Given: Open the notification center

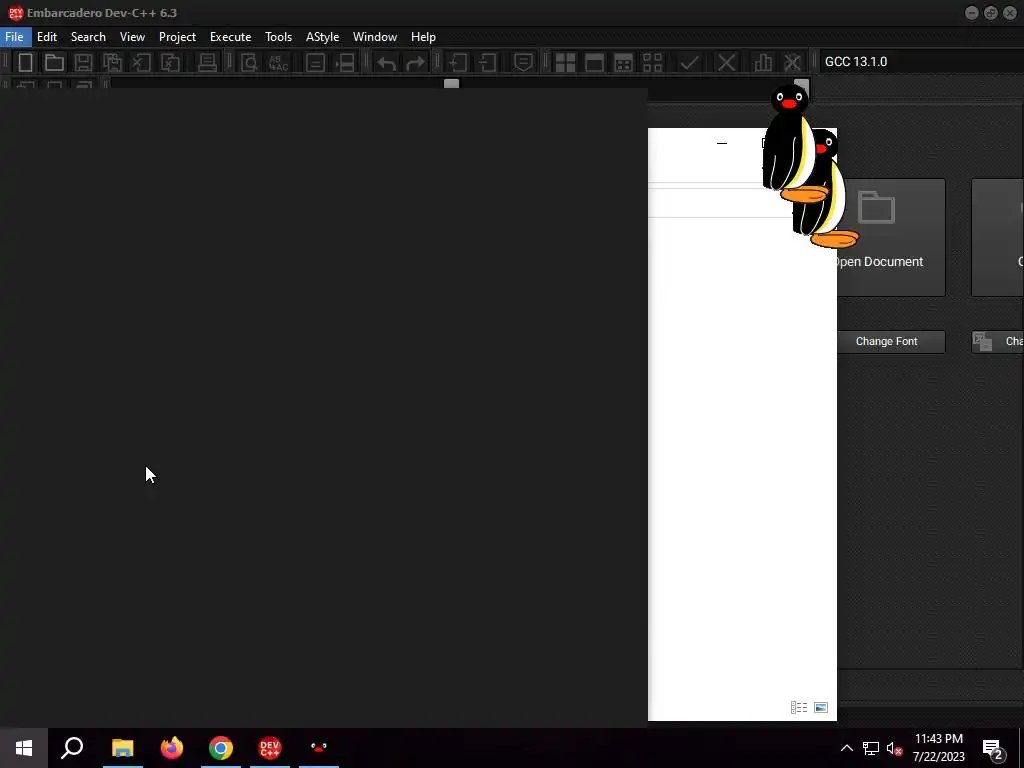Looking at the screenshot, I should coord(993,748).
